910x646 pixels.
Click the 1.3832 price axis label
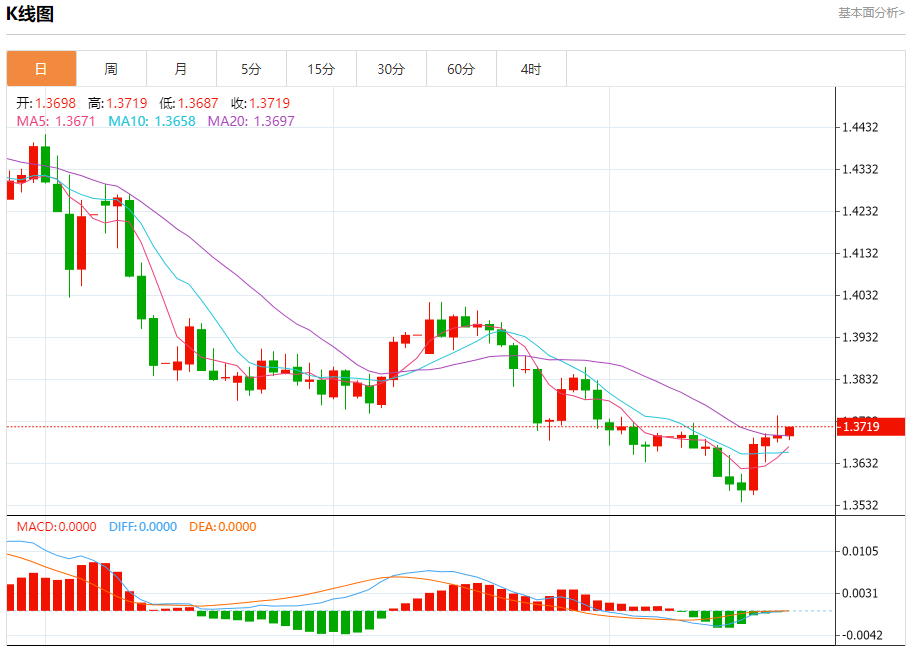[861, 380]
